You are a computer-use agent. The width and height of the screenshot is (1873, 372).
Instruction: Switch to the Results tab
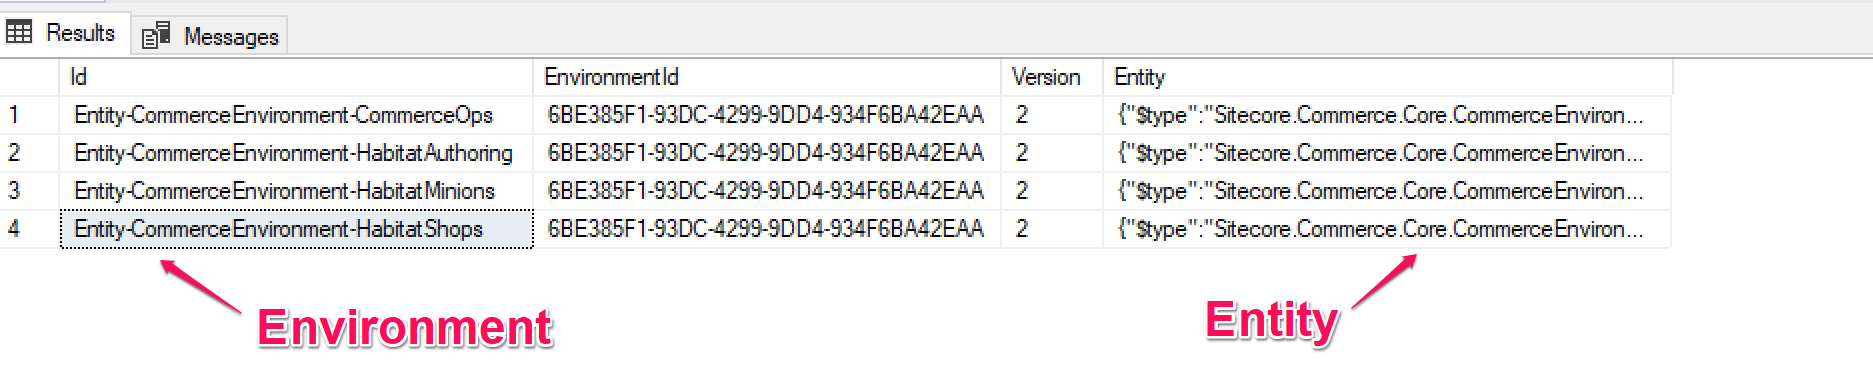(63, 33)
